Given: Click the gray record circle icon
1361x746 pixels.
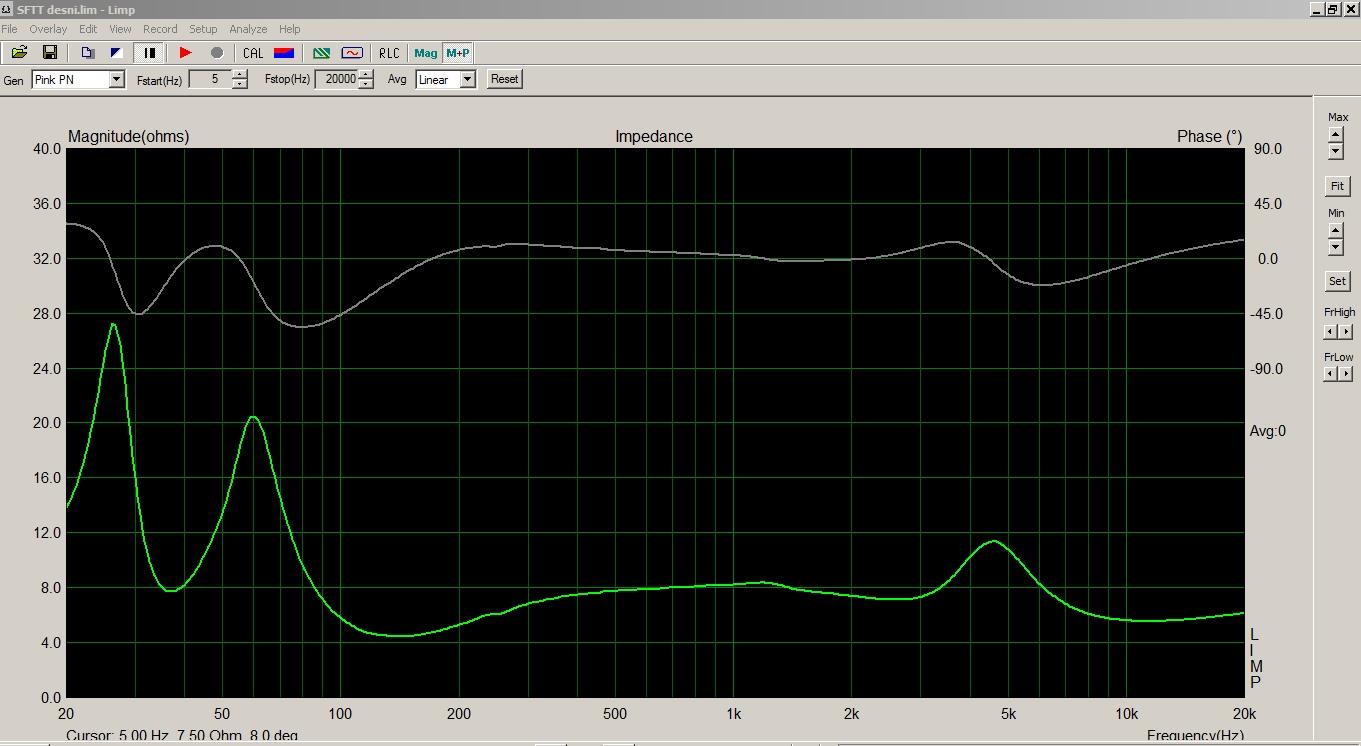Looking at the screenshot, I should click(x=216, y=53).
